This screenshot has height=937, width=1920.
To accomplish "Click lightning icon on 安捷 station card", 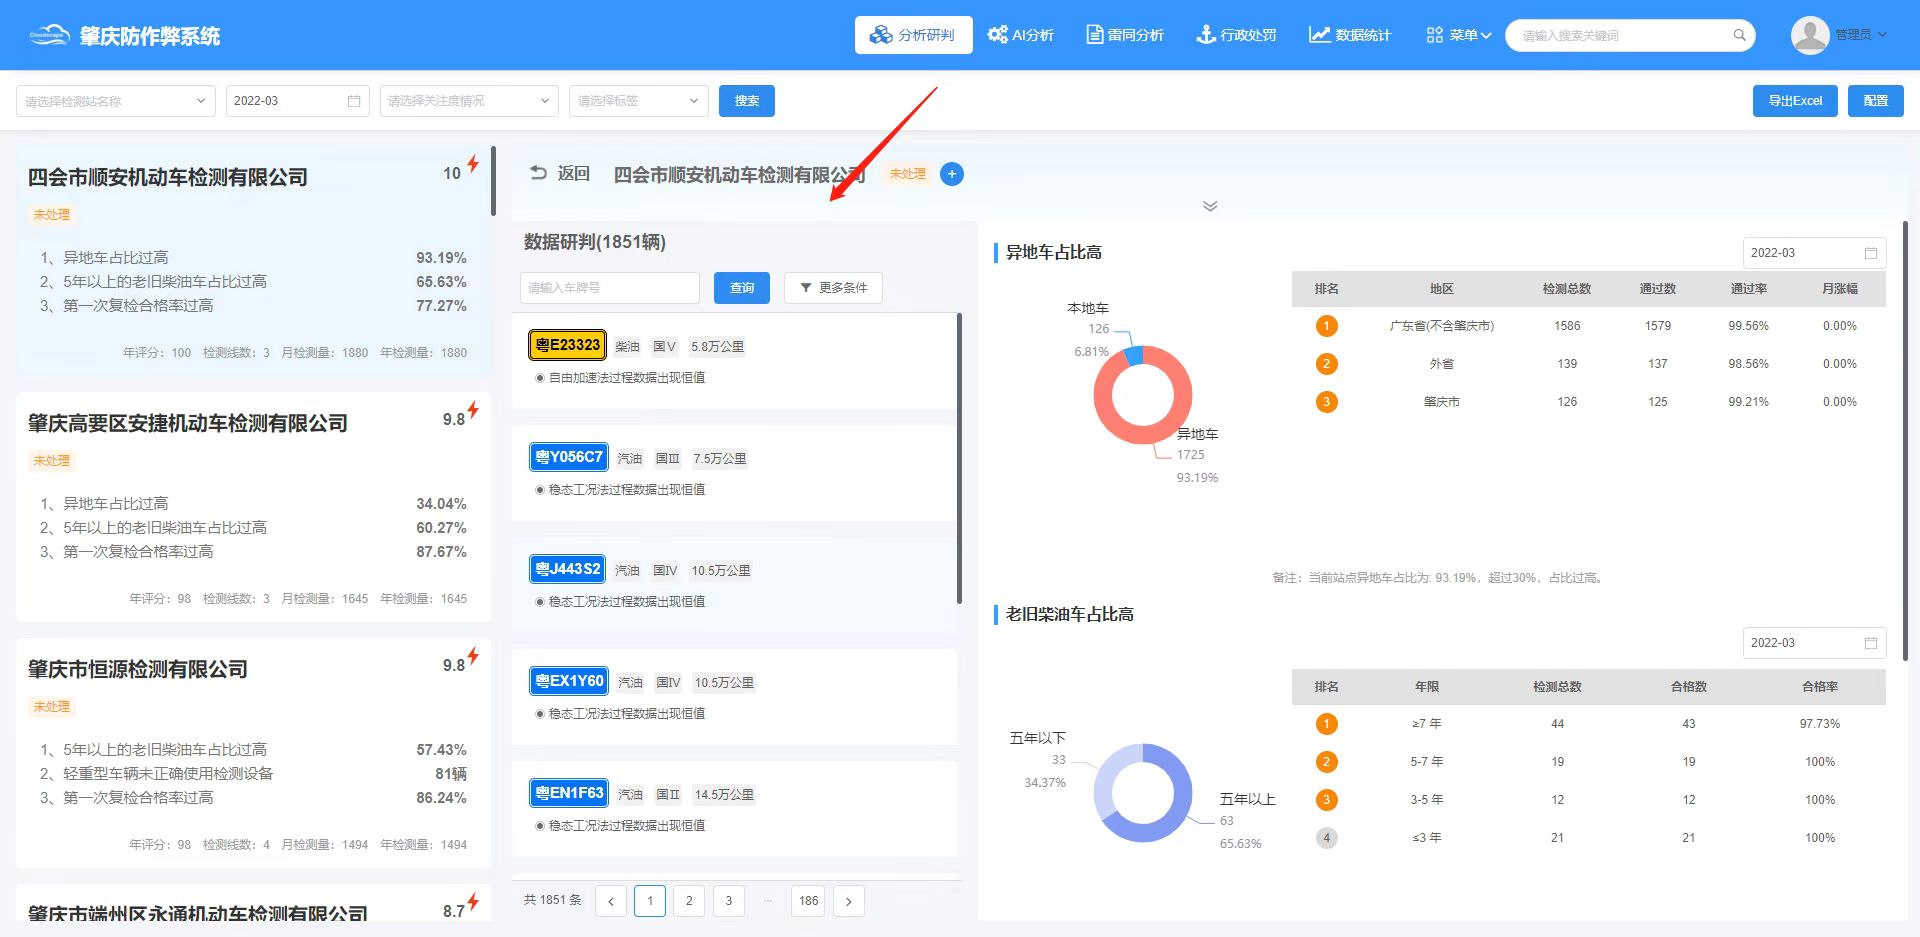I will pos(473,410).
